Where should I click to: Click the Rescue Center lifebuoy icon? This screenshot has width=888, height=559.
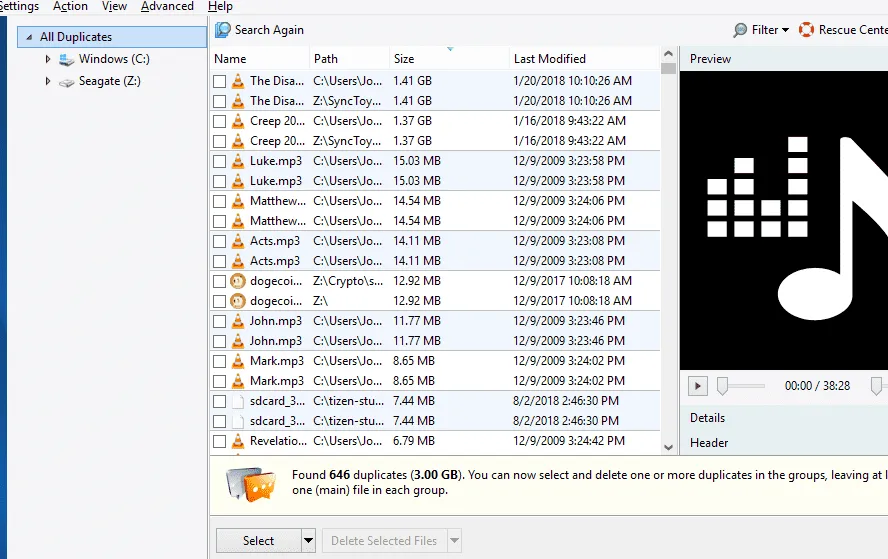(806, 30)
